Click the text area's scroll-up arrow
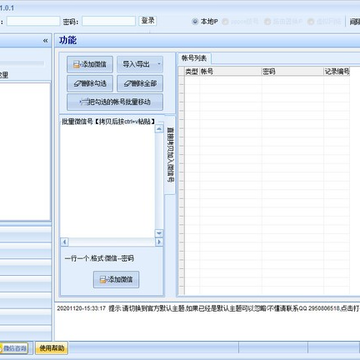This screenshot has width=360, height=360. [159, 129]
